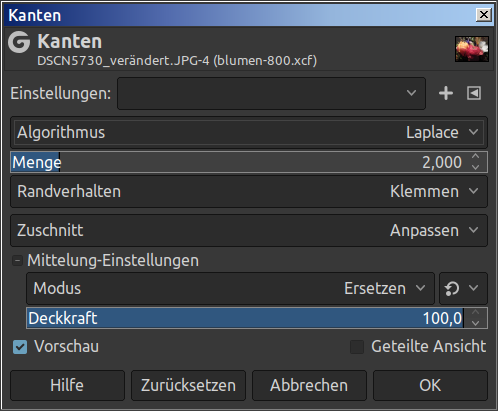Click the Deckkraft value 100,0
Screen dimensions: 498x411
(x=442, y=318)
